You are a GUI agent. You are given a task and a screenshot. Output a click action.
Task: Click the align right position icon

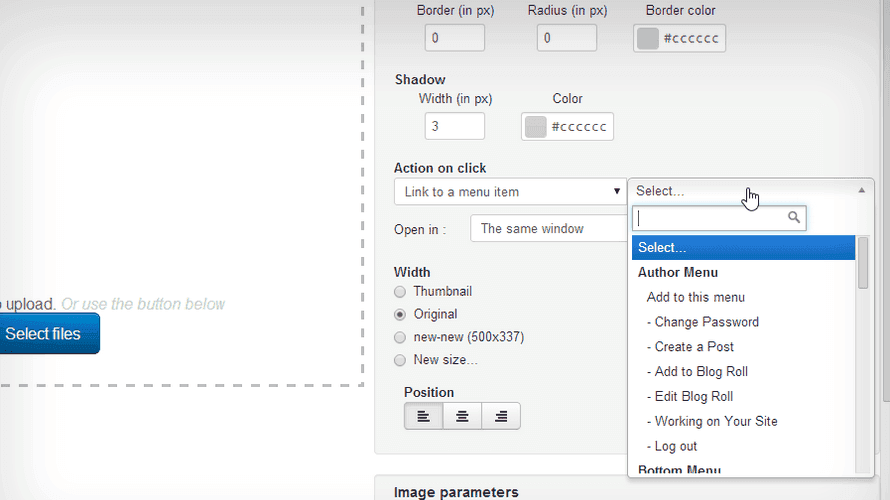point(501,416)
